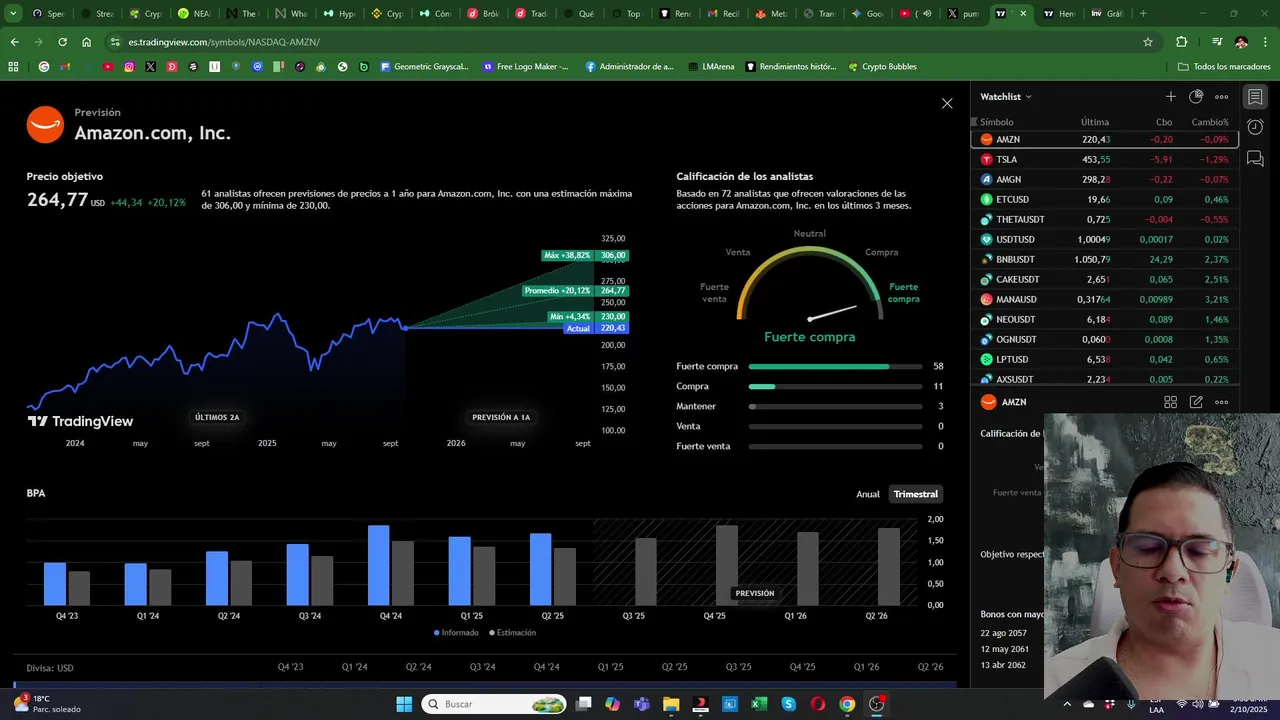This screenshot has height=720, width=1280.
Task: Open the Alerts clock icon in the sidebar
Action: click(x=1255, y=128)
